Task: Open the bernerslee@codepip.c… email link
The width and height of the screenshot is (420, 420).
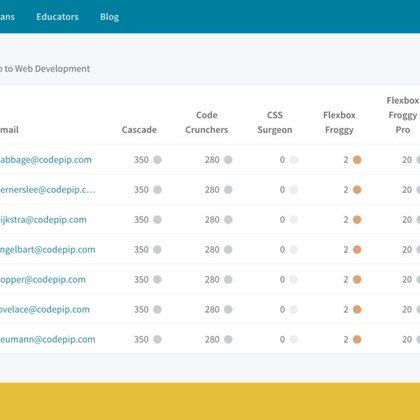Action: [48, 190]
